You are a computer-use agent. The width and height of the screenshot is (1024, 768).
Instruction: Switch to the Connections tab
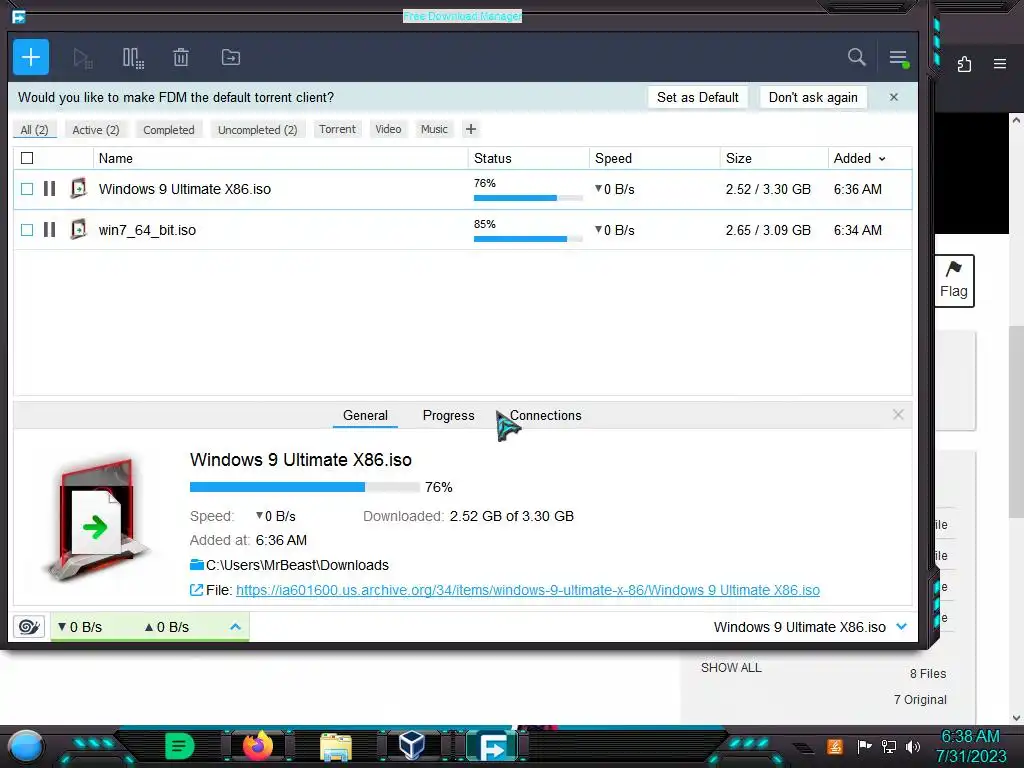[x=545, y=415]
